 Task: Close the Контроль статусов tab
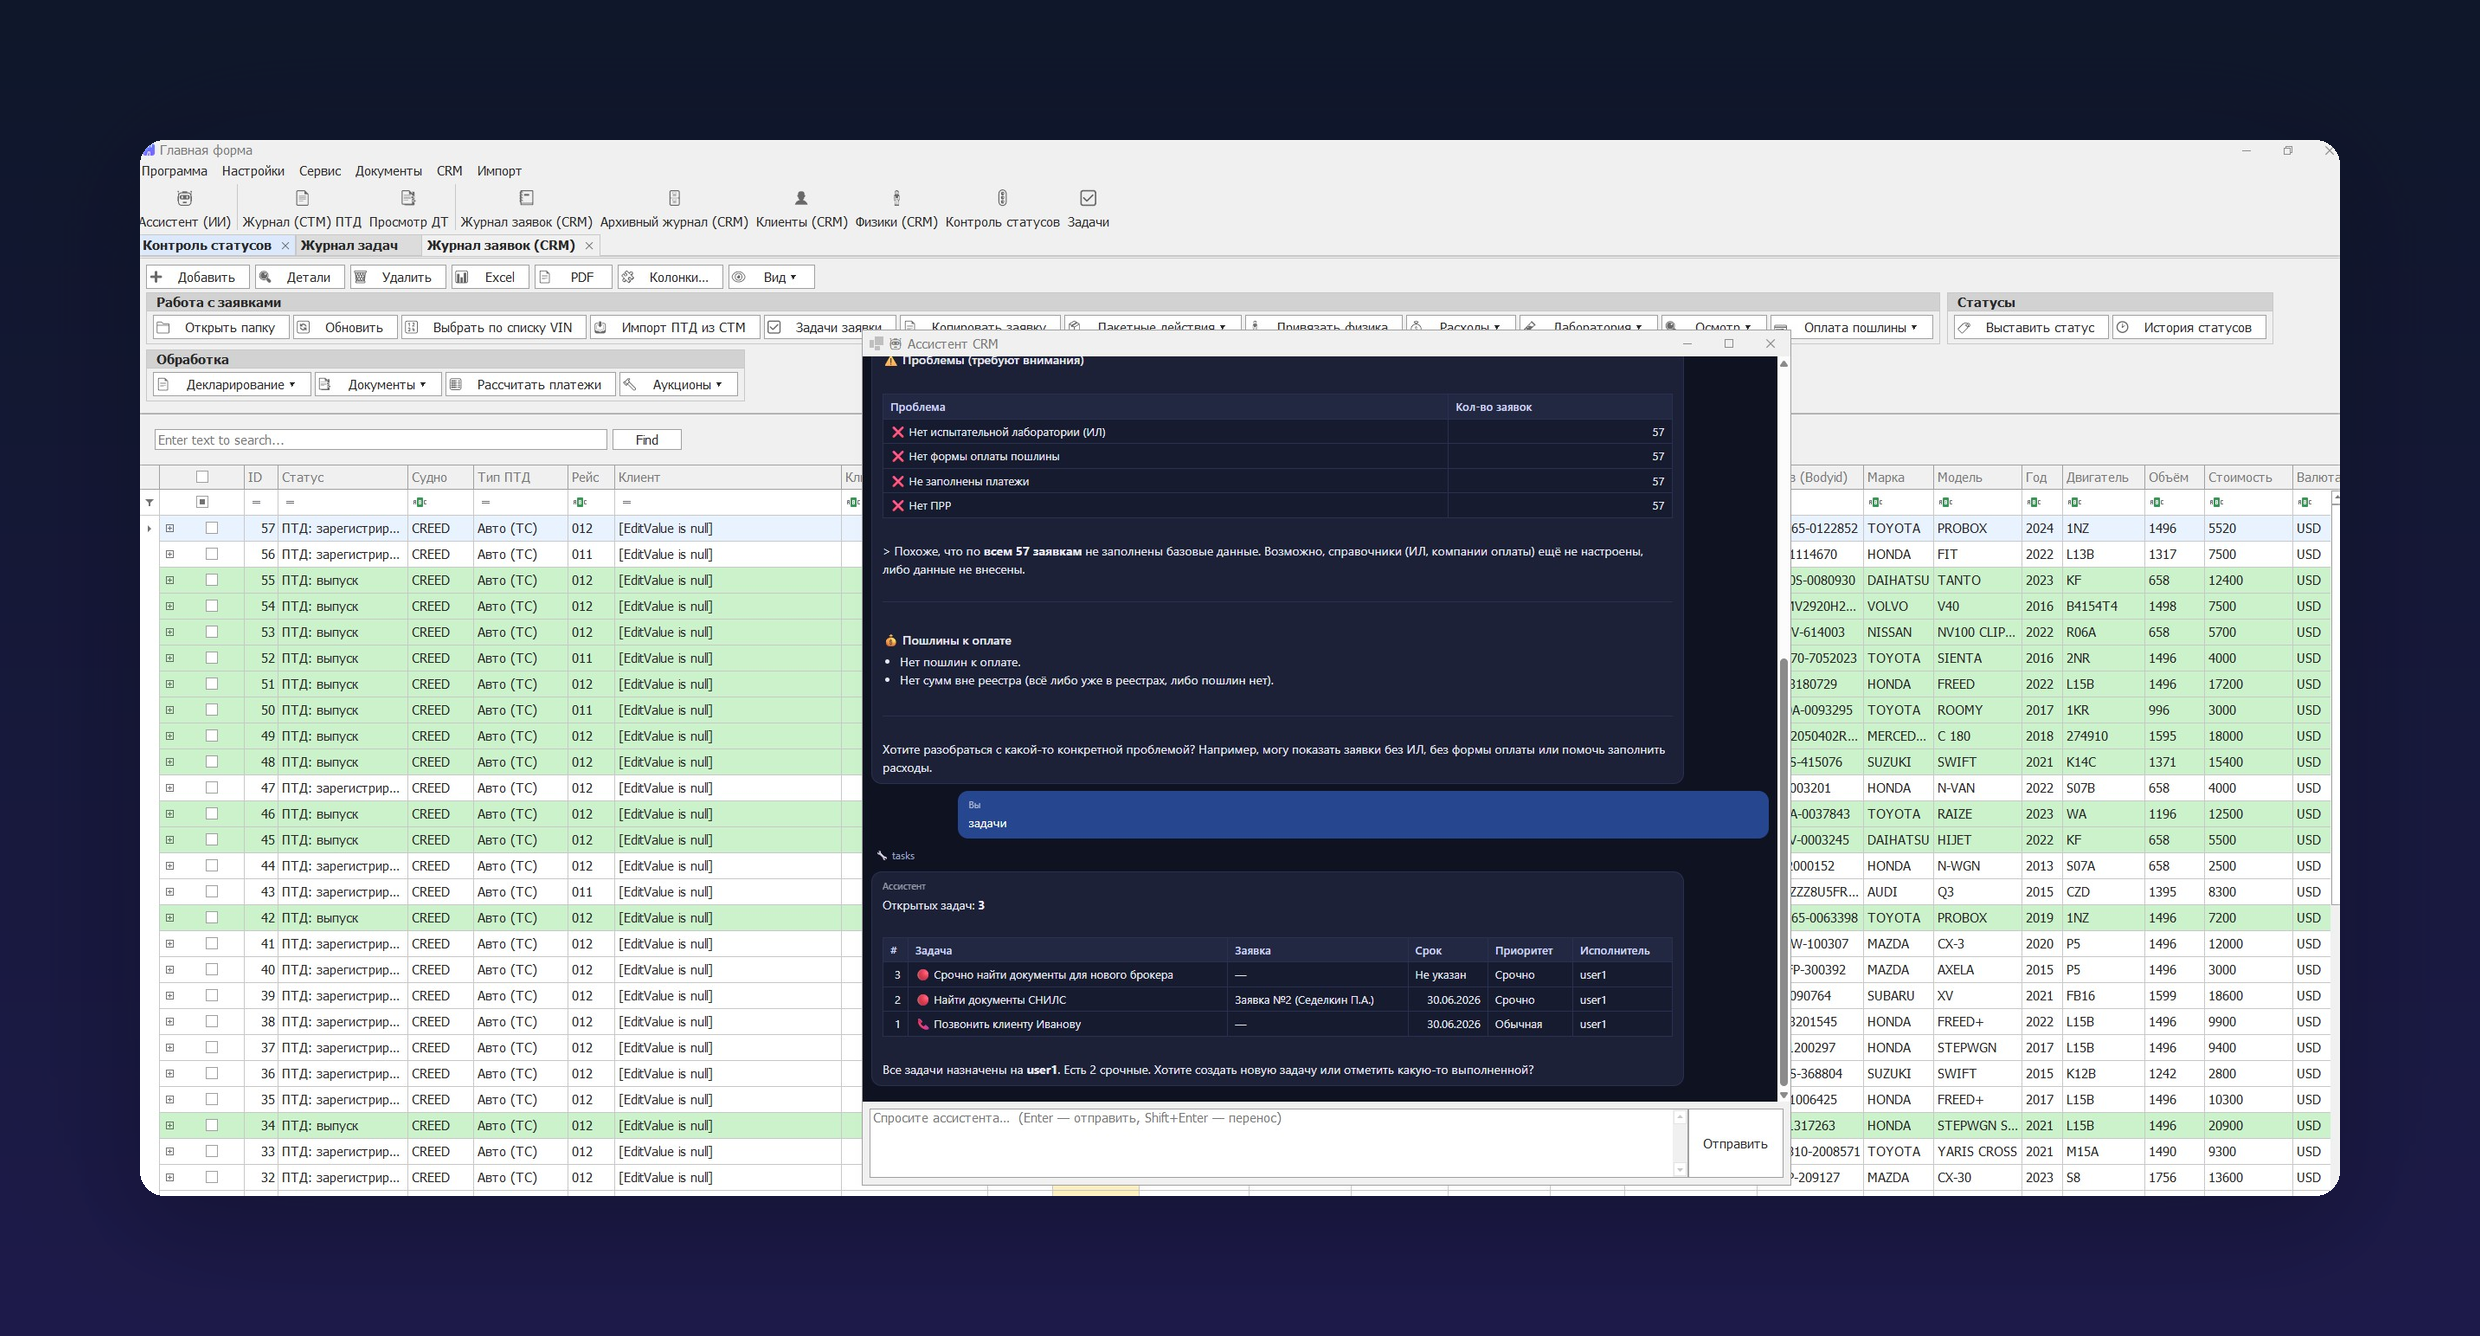point(285,246)
